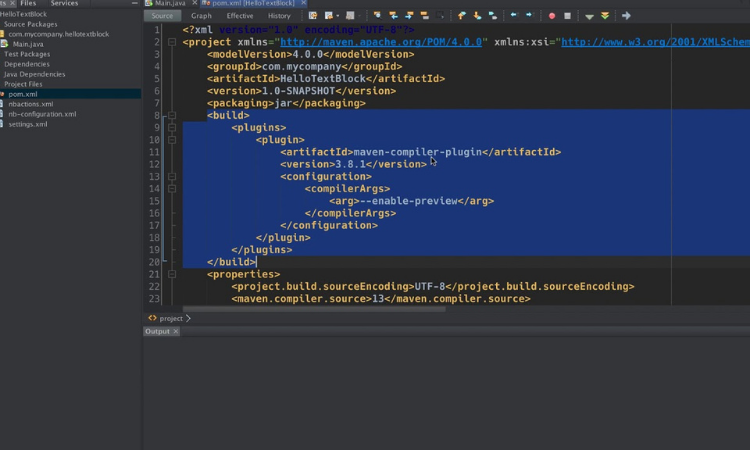Click the XSL Transformation arrow icon
750x450 pixels.
626,16
